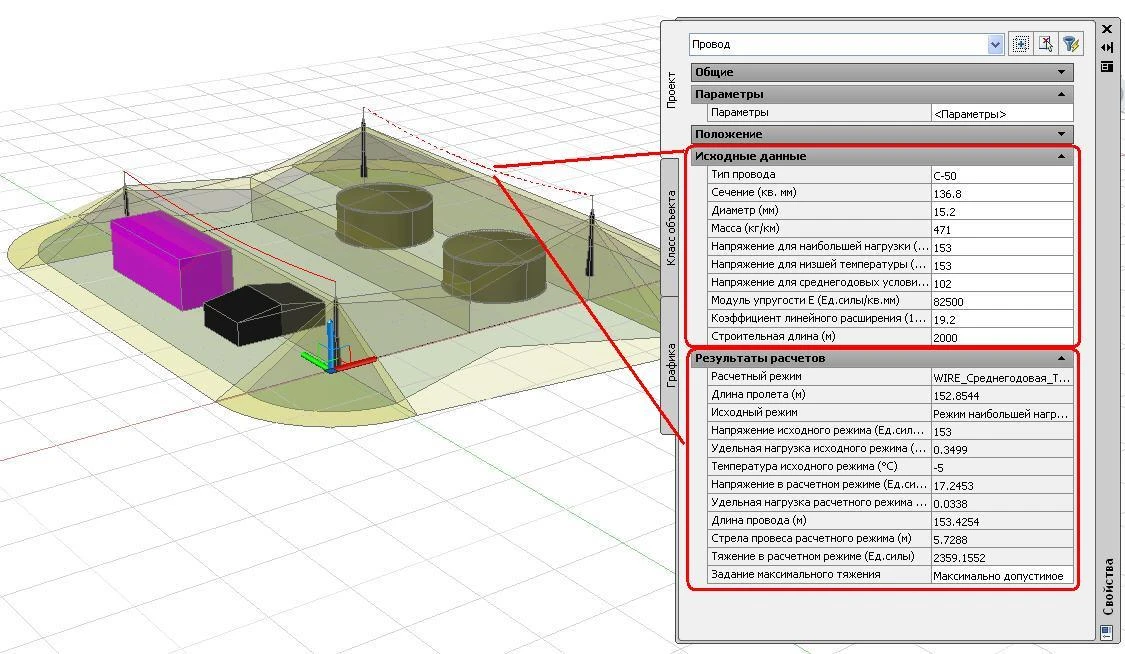Close the Свойства palette with X
The height and width of the screenshot is (654, 1125).
[x=1107, y=29]
